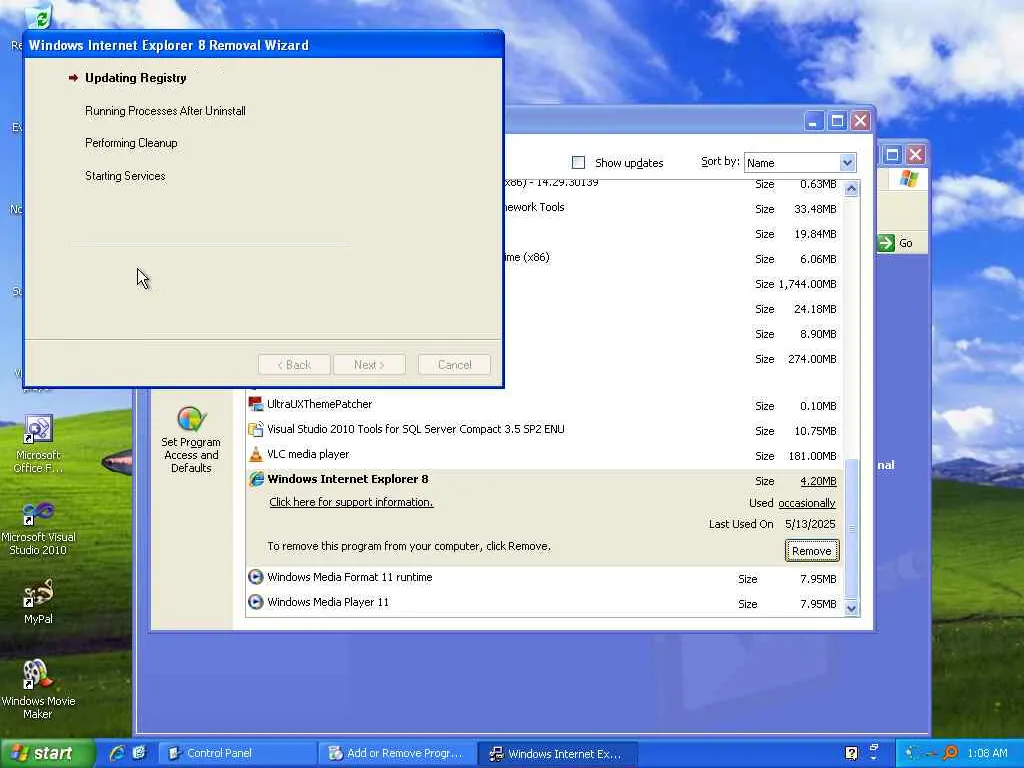Click the 1,744.00MB size entry
Screen dimensions: 1024x768
(807, 284)
